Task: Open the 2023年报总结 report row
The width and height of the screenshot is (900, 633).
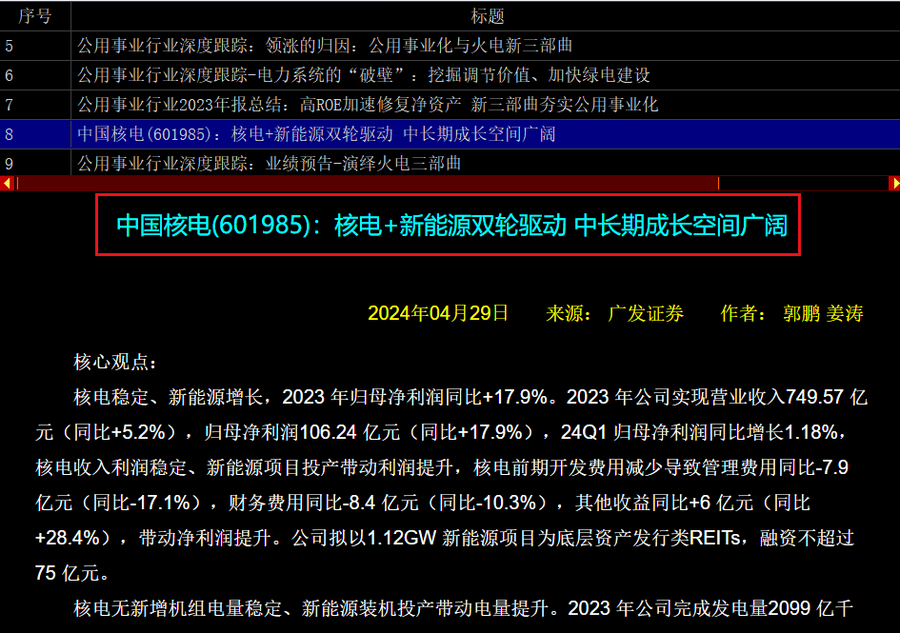Action: pos(367,104)
